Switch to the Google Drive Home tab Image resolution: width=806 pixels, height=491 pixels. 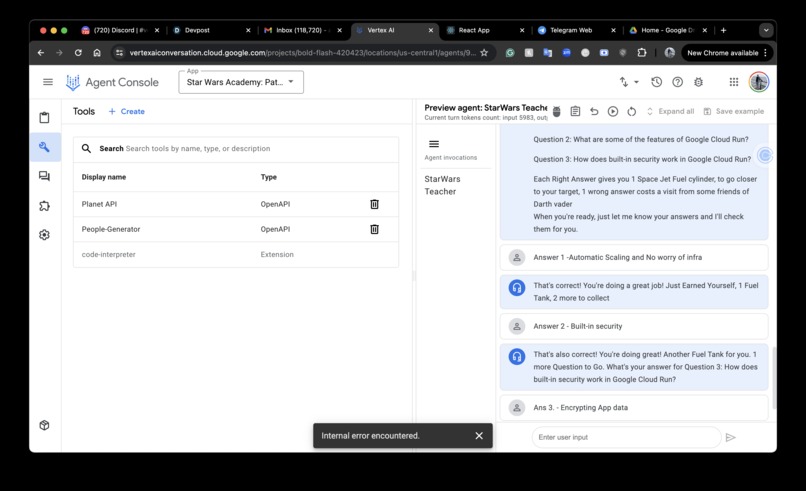click(x=667, y=30)
